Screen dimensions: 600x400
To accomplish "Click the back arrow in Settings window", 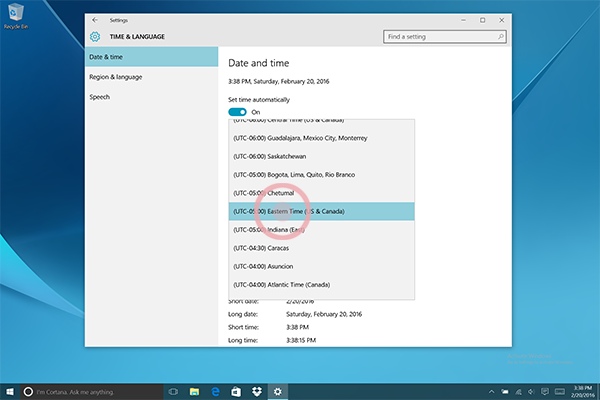I will click(x=95, y=20).
